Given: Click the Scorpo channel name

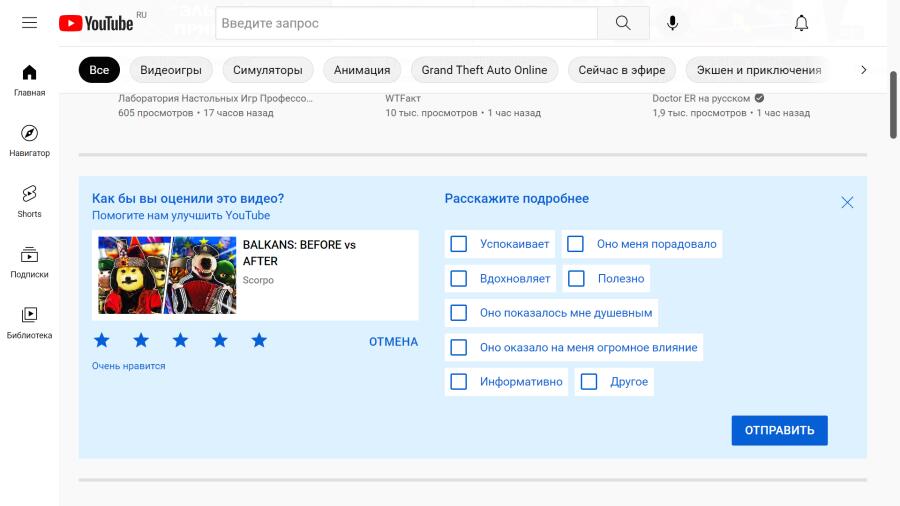Looking at the screenshot, I should [258, 280].
